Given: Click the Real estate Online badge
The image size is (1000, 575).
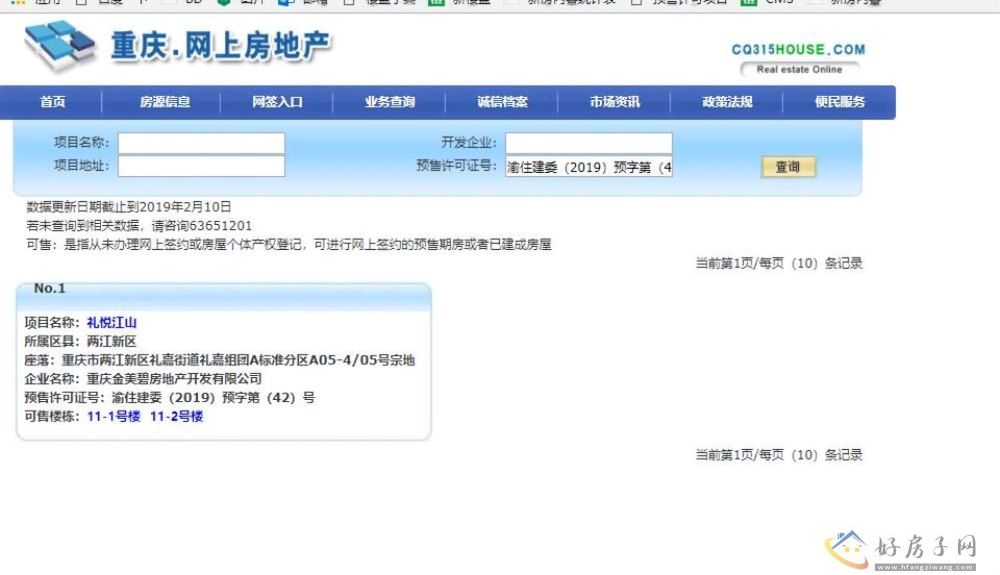Looking at the screenshot, I should [x=799, y=69].
